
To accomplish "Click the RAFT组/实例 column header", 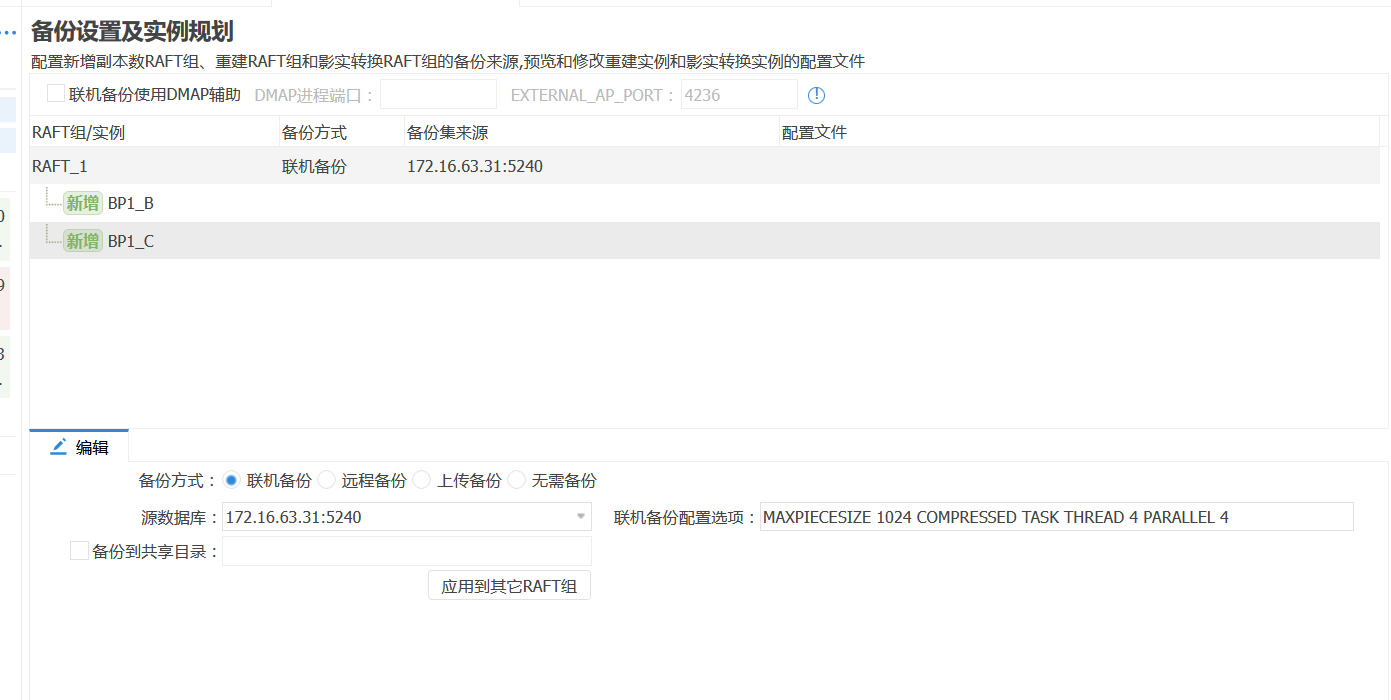I will 155,132.
